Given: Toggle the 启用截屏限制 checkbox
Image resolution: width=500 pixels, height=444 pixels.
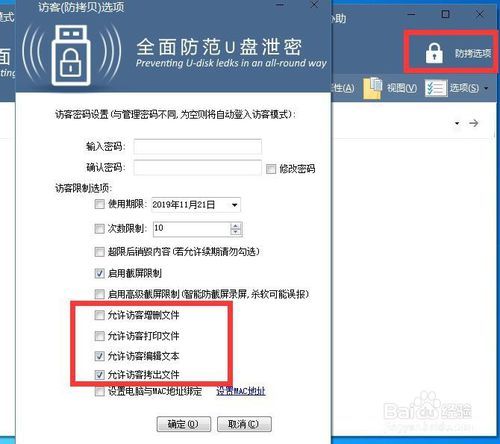Looking at the screenshot, I should (x=99, y=273).
